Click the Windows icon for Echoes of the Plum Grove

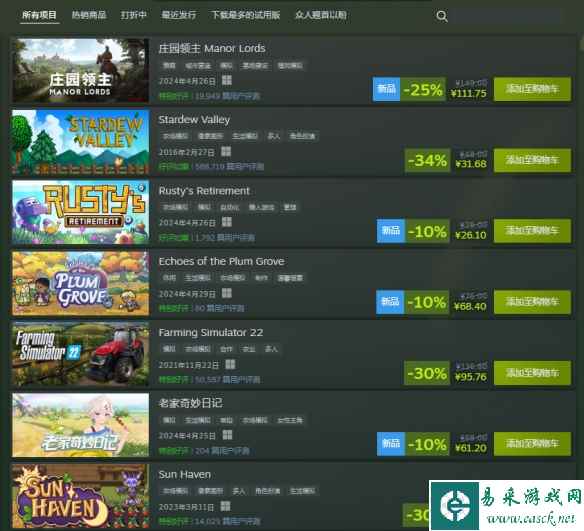pyautogui.click(x=227, y=293)
